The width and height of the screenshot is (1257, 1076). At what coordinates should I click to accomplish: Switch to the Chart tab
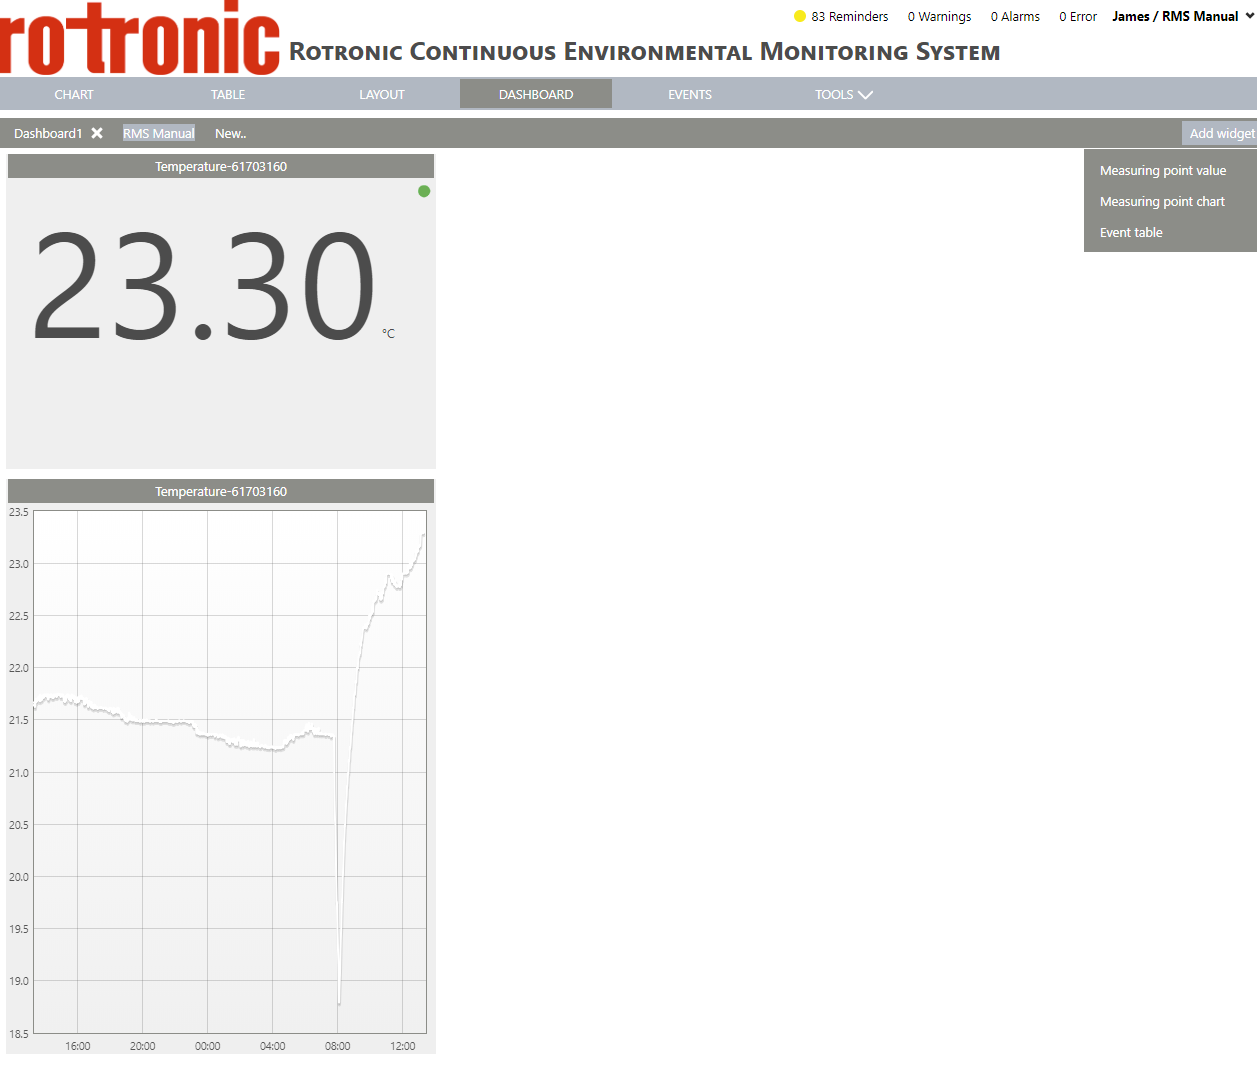[x=74, y=94]
